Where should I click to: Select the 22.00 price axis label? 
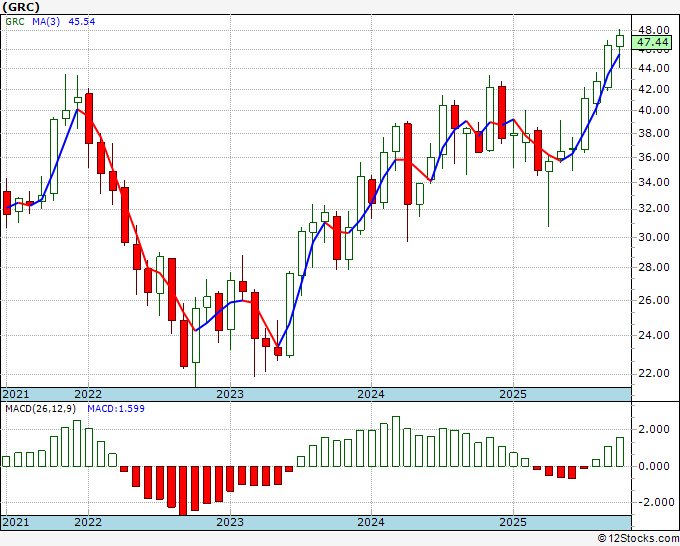click(653, 373)
